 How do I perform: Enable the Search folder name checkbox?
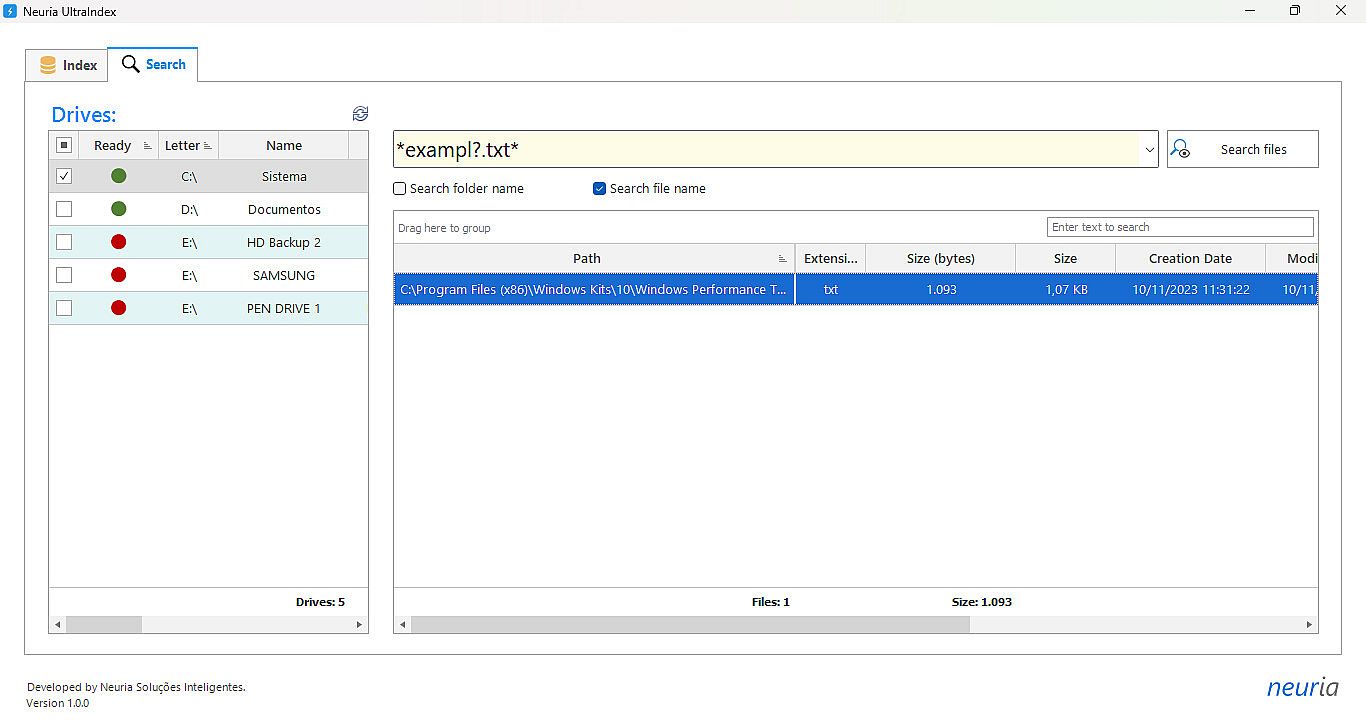[400, 189]
